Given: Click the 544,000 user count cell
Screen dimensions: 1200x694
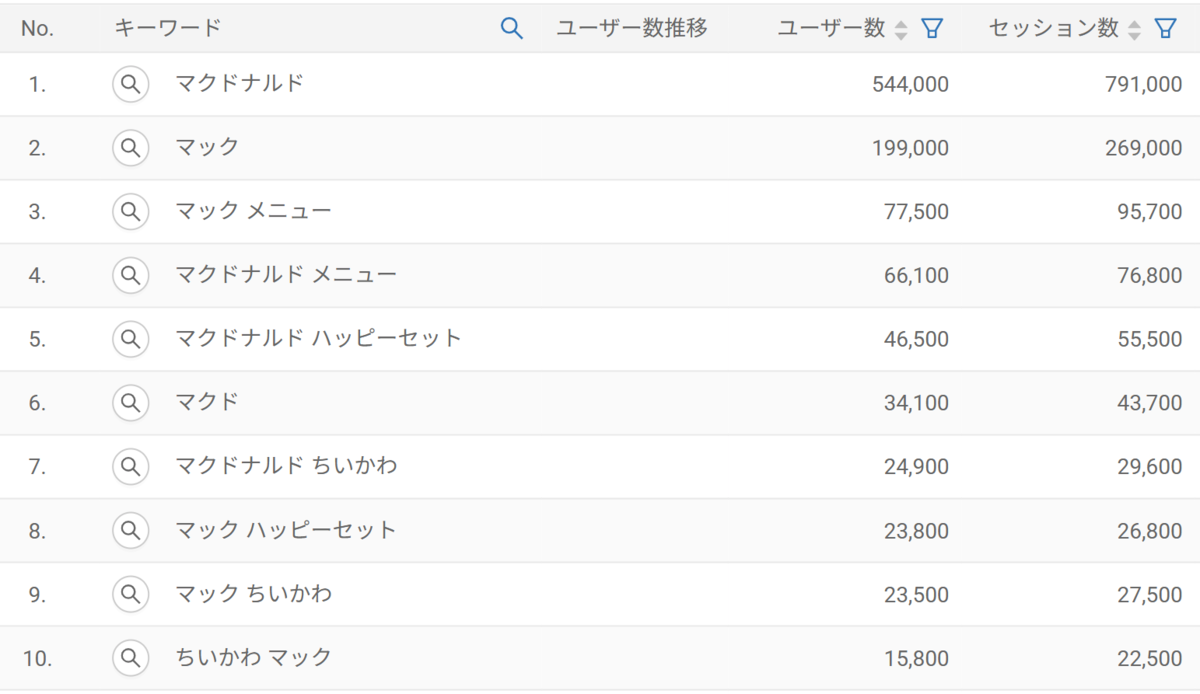Looking at the screenshot, I should click(x=910, y=85).
